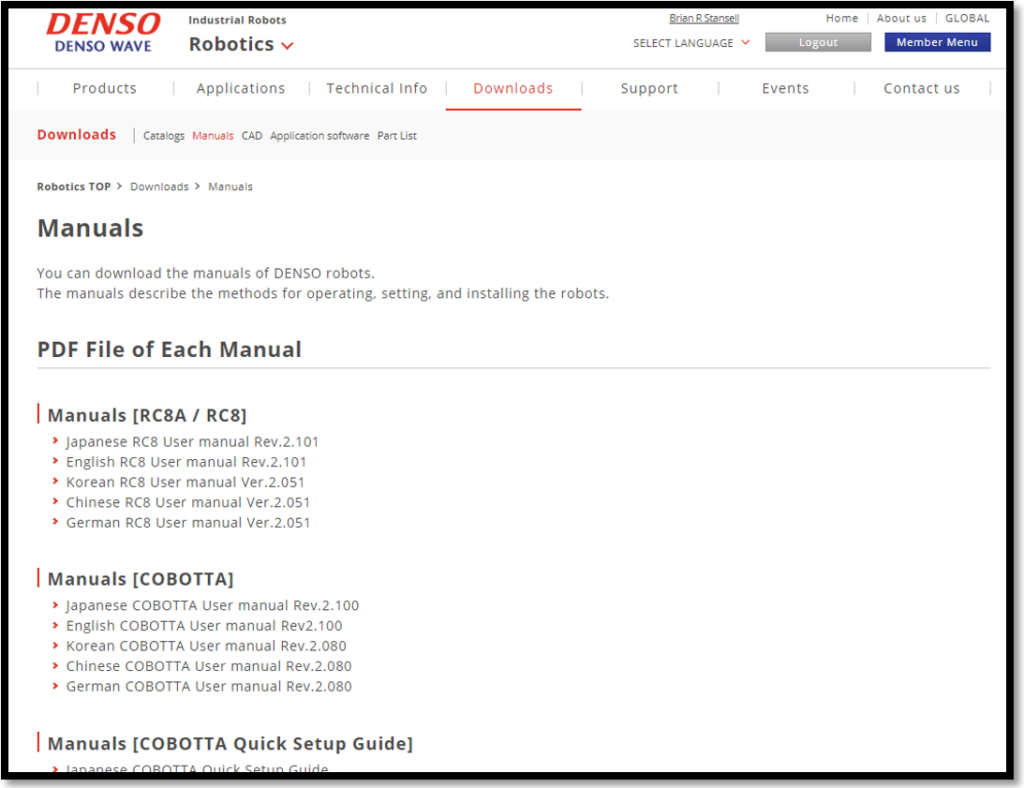Click arrow bullet beside Chinese COBOTTA manual

point(56,666)
